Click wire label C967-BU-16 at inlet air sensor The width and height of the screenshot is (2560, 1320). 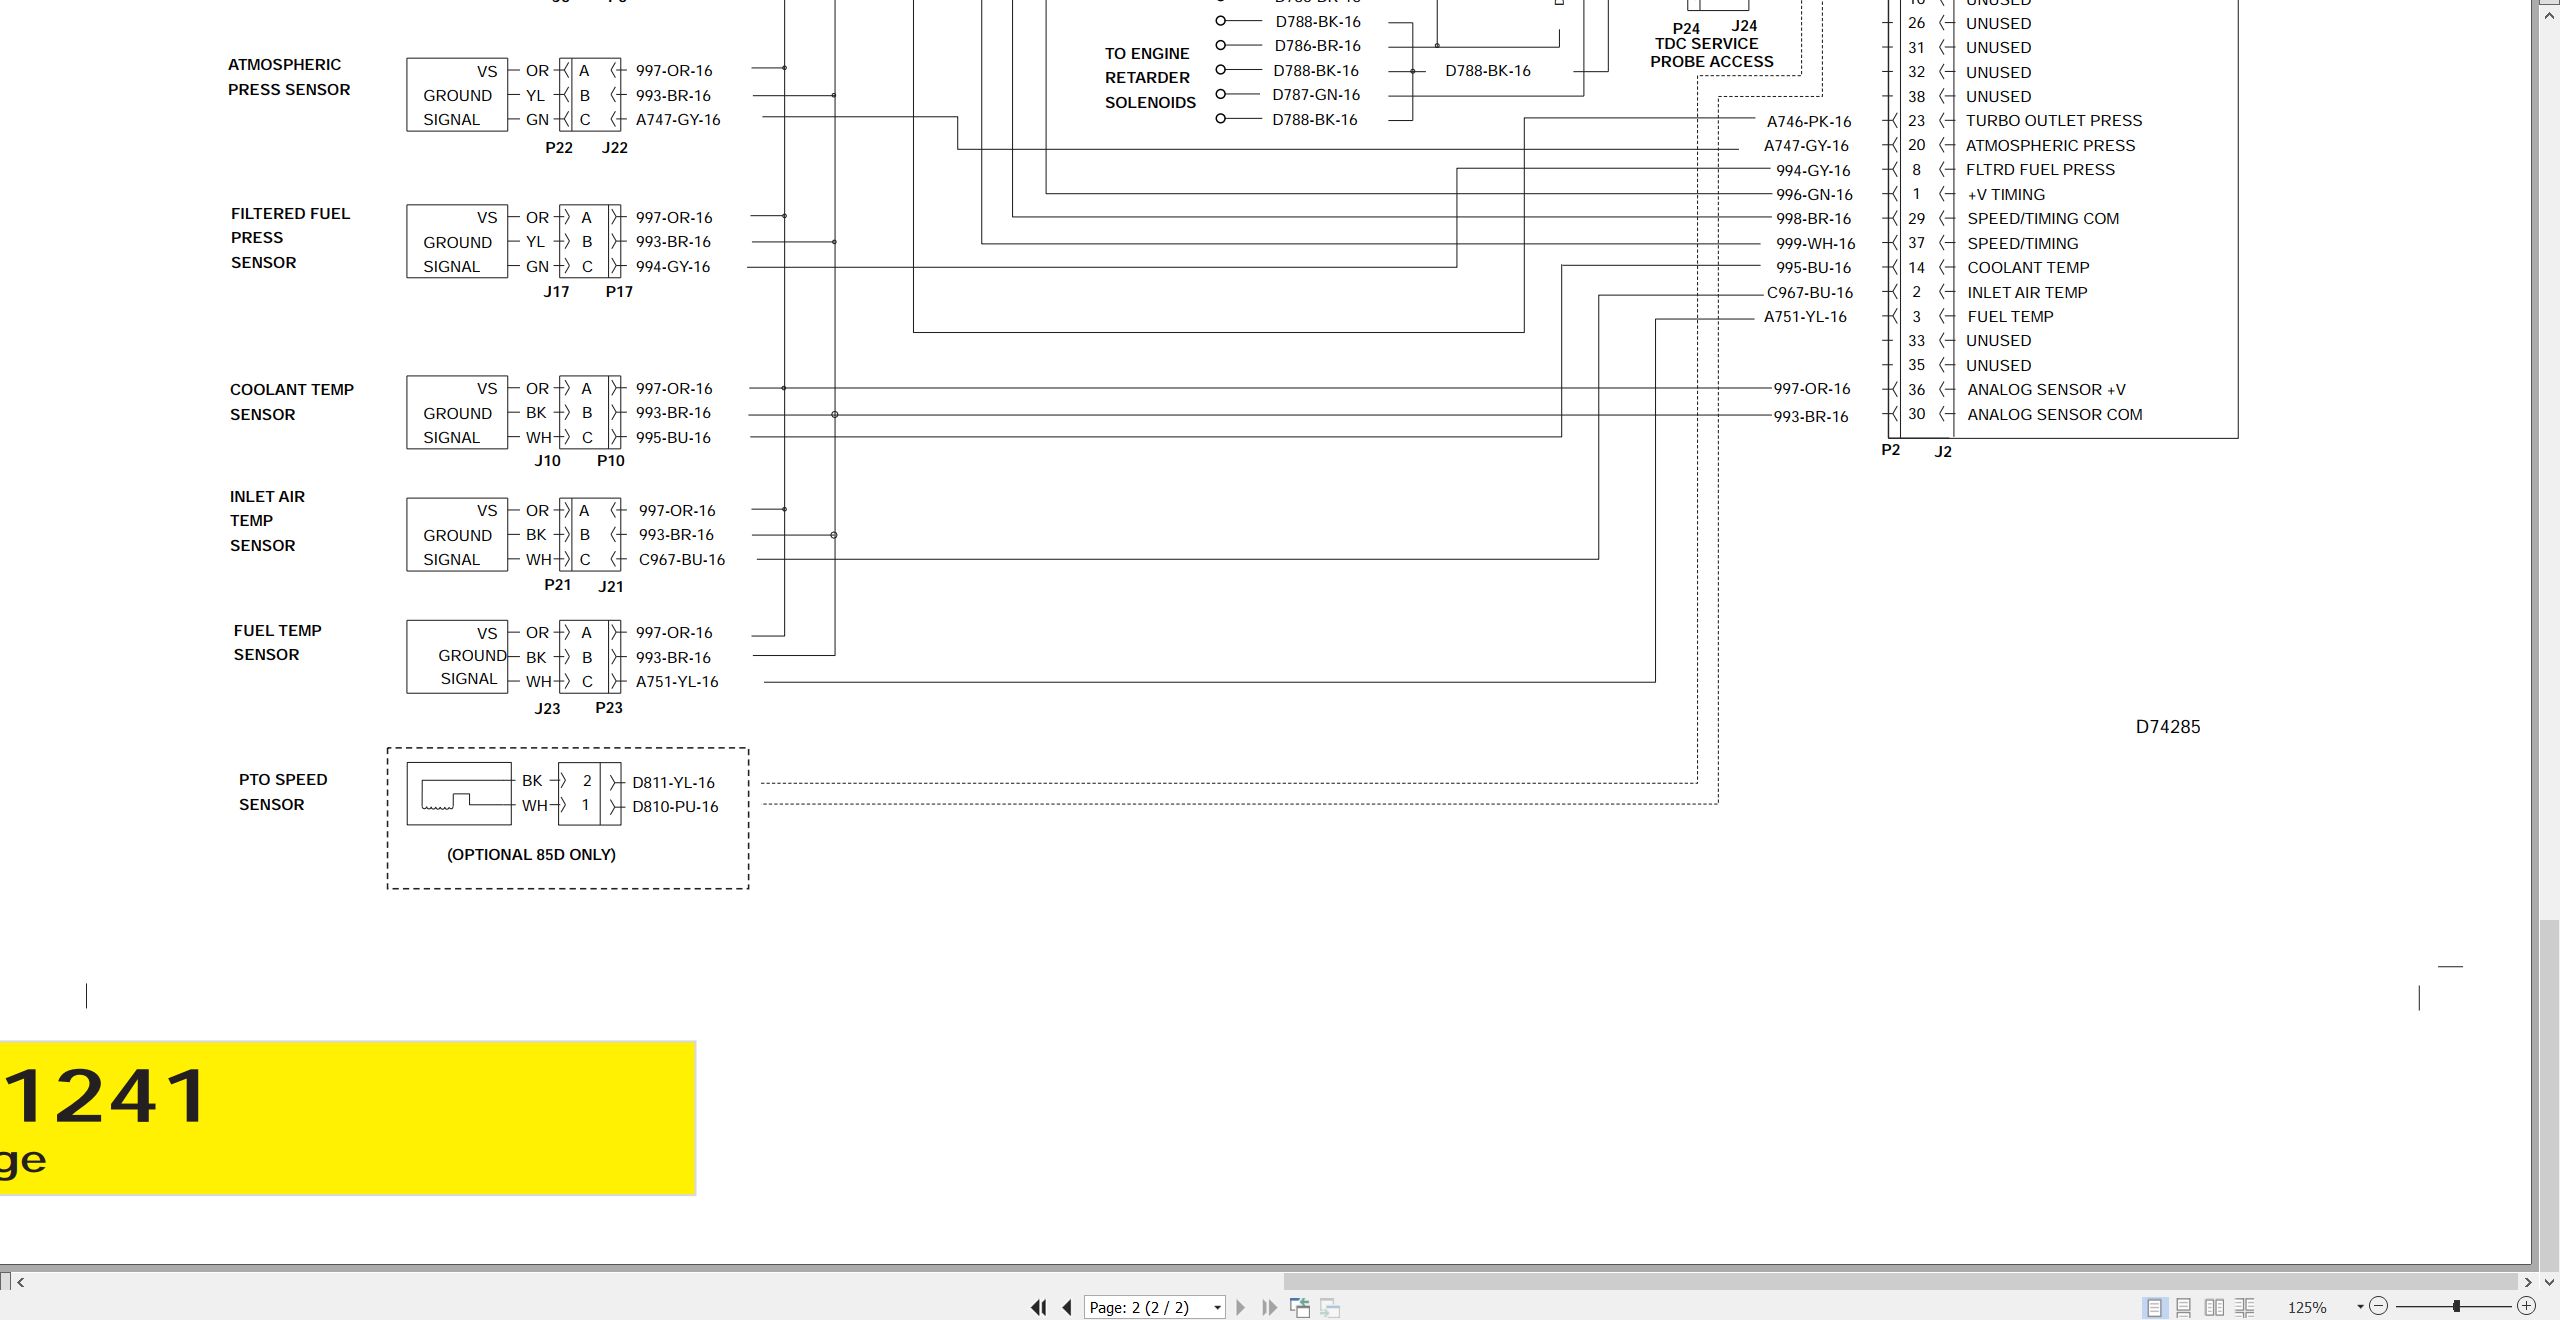coord(682,560)
